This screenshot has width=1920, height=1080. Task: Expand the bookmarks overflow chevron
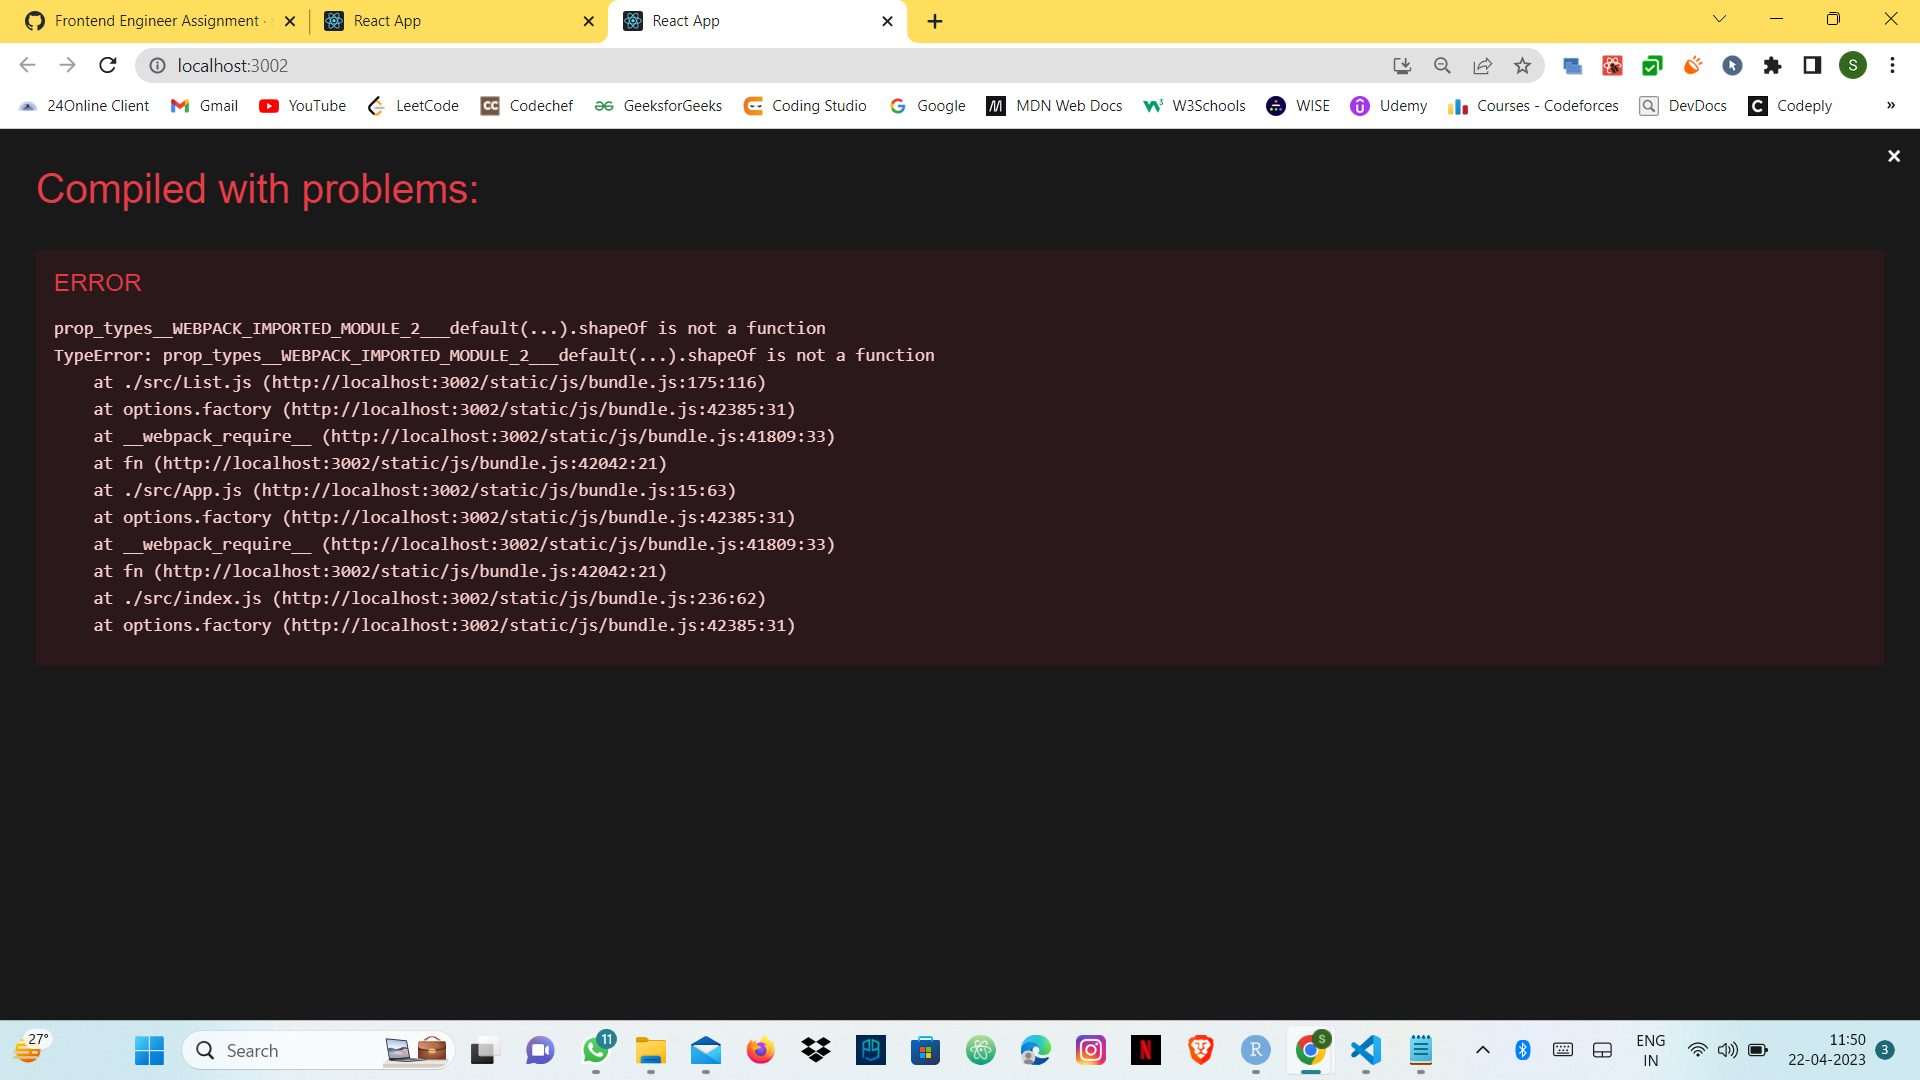coord(1892,105)
